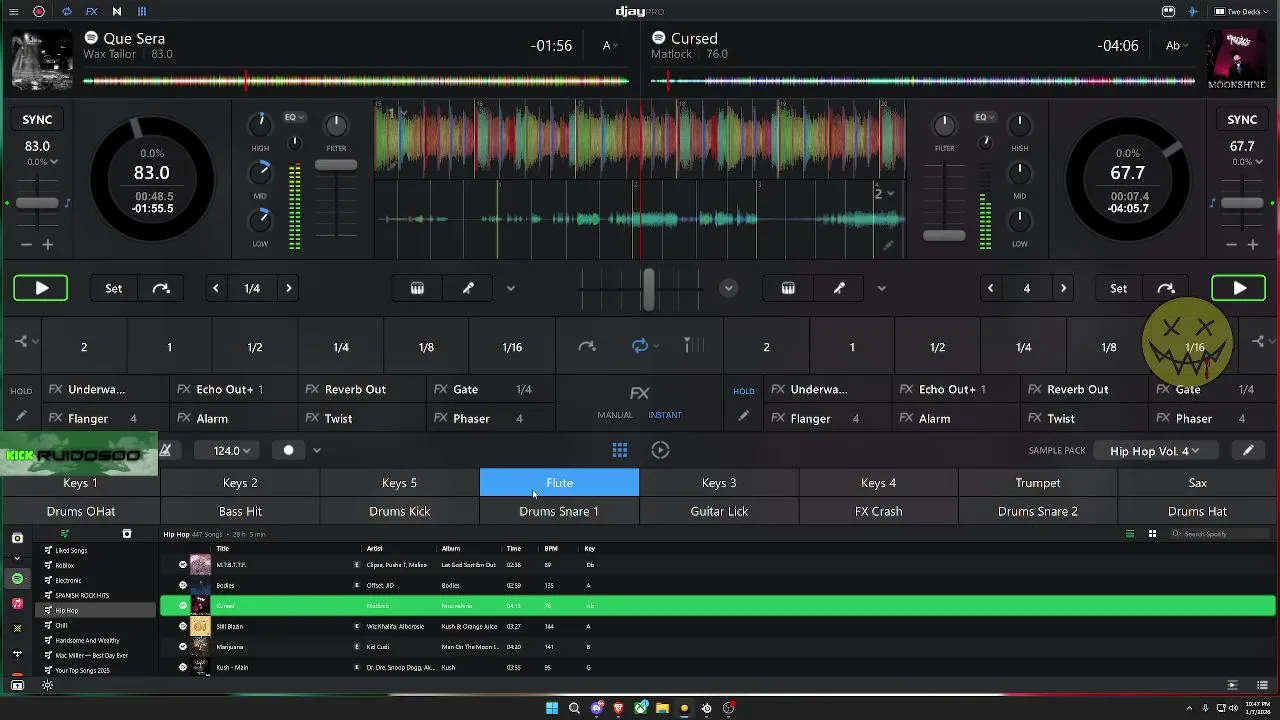Switch library to grid view
This screenshot has height=720, width=1280.
click(1152, 534)
